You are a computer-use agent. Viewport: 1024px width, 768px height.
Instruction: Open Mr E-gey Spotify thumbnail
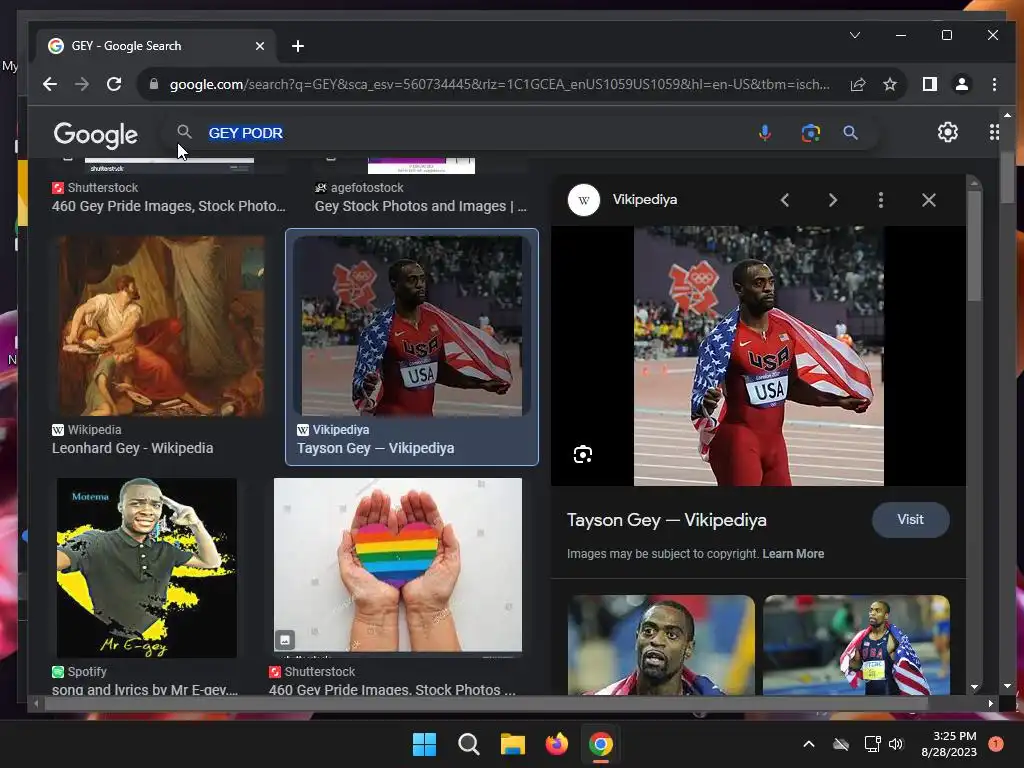(147, 568)
